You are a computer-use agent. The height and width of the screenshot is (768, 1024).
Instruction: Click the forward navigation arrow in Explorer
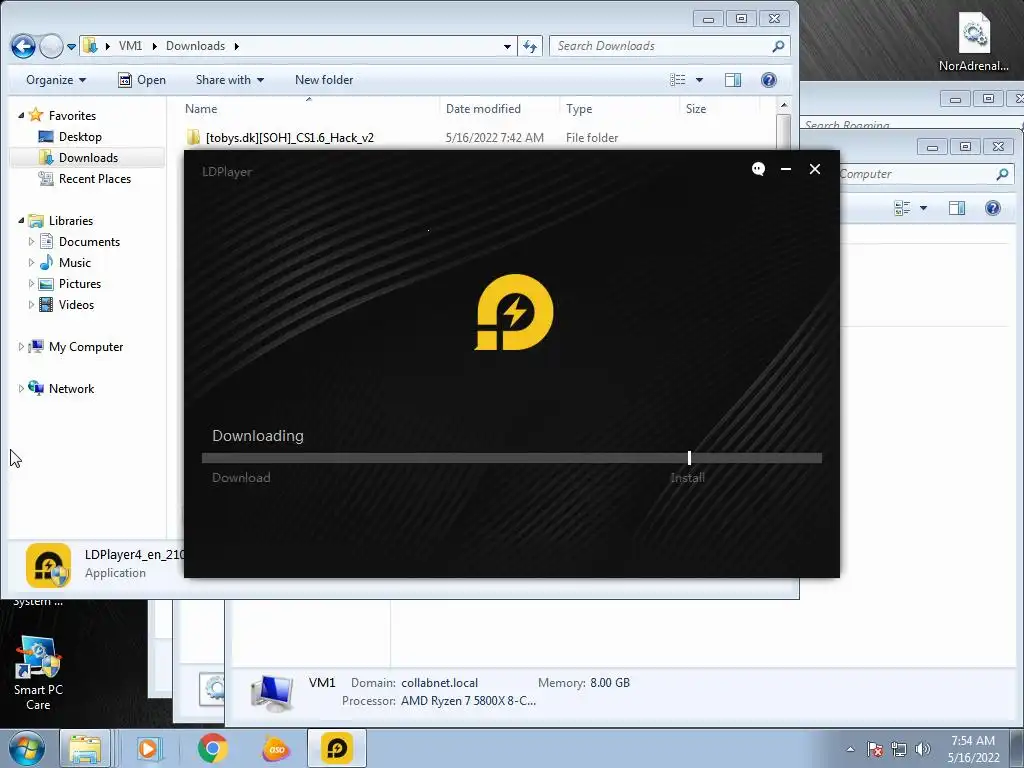51,46
